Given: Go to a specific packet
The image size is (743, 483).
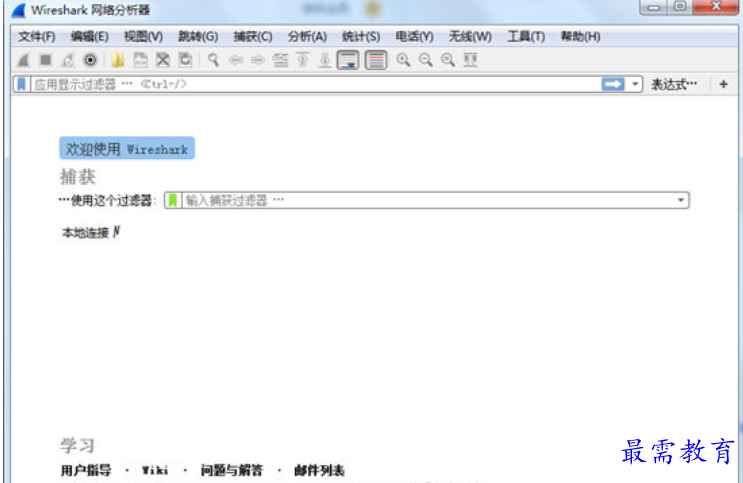Looking at the screenshot, I should coord(280,60).
